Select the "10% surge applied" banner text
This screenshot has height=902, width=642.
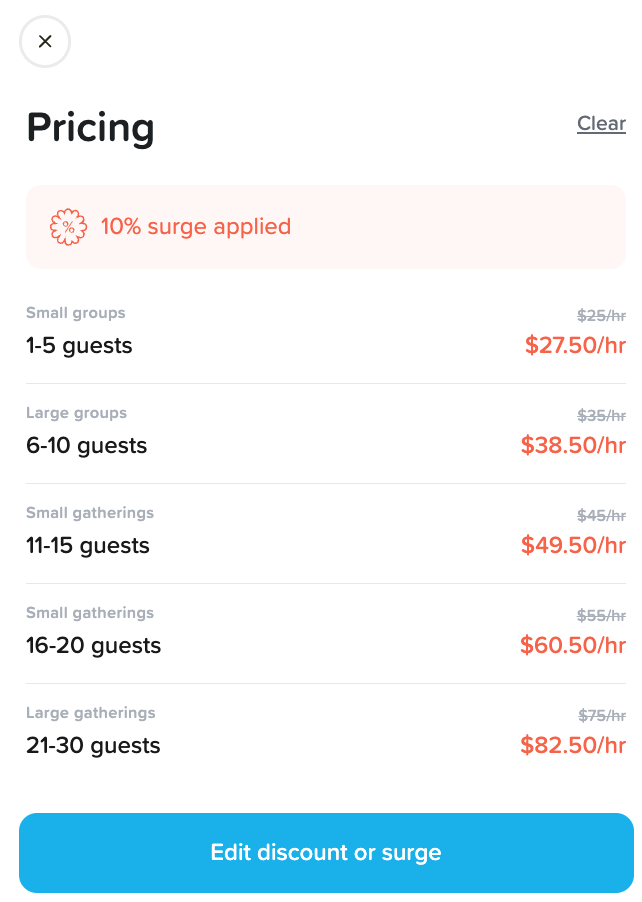click(x=195, y=227)
